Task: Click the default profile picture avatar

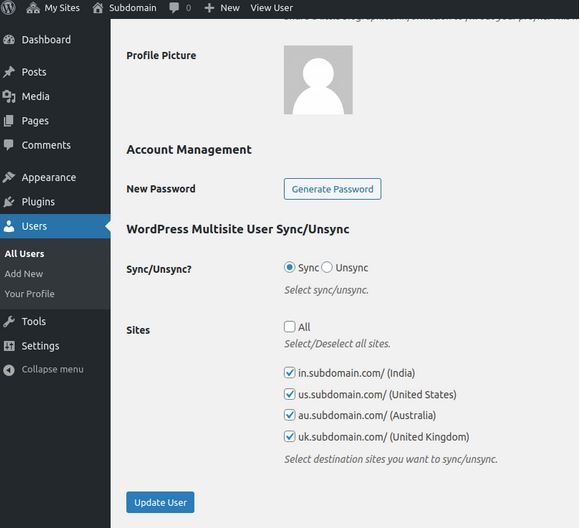Action: (x=318, y=80)
